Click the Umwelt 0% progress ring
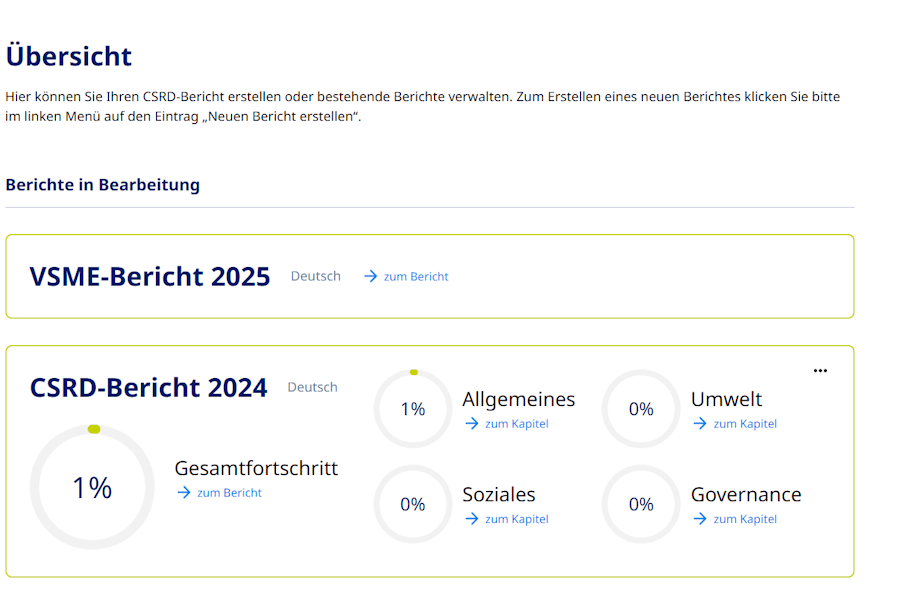Viewport: 900px width, 600px height. pos(641,409)
